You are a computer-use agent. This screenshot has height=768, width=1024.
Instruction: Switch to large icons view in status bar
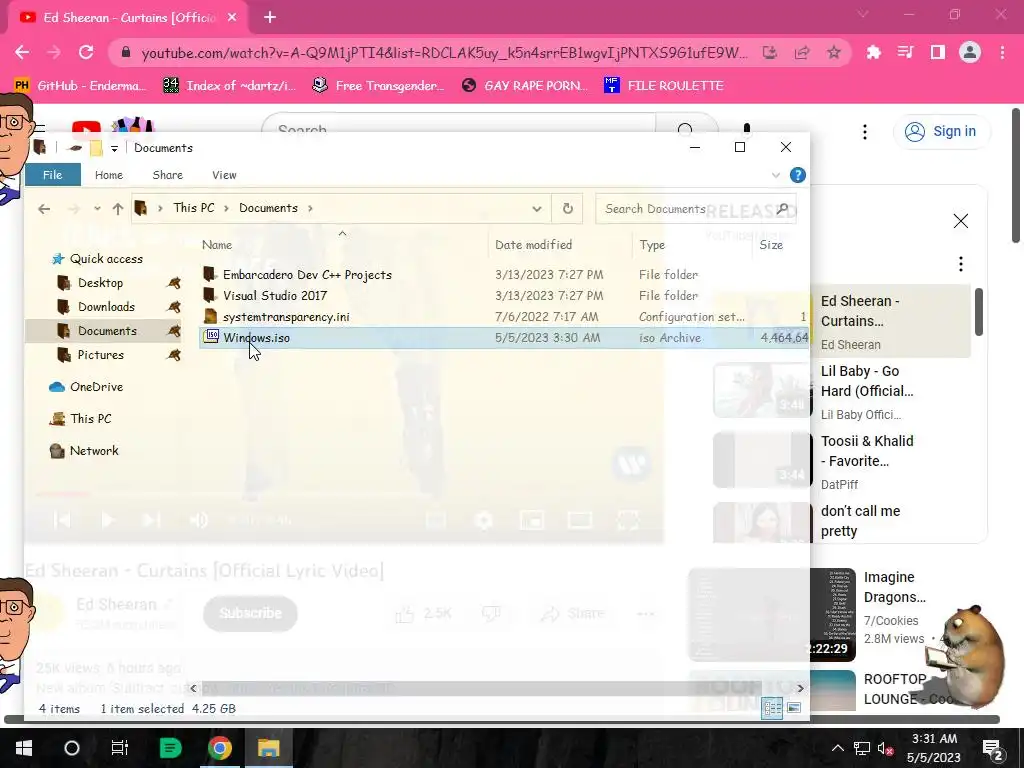(x=793, y=708)
